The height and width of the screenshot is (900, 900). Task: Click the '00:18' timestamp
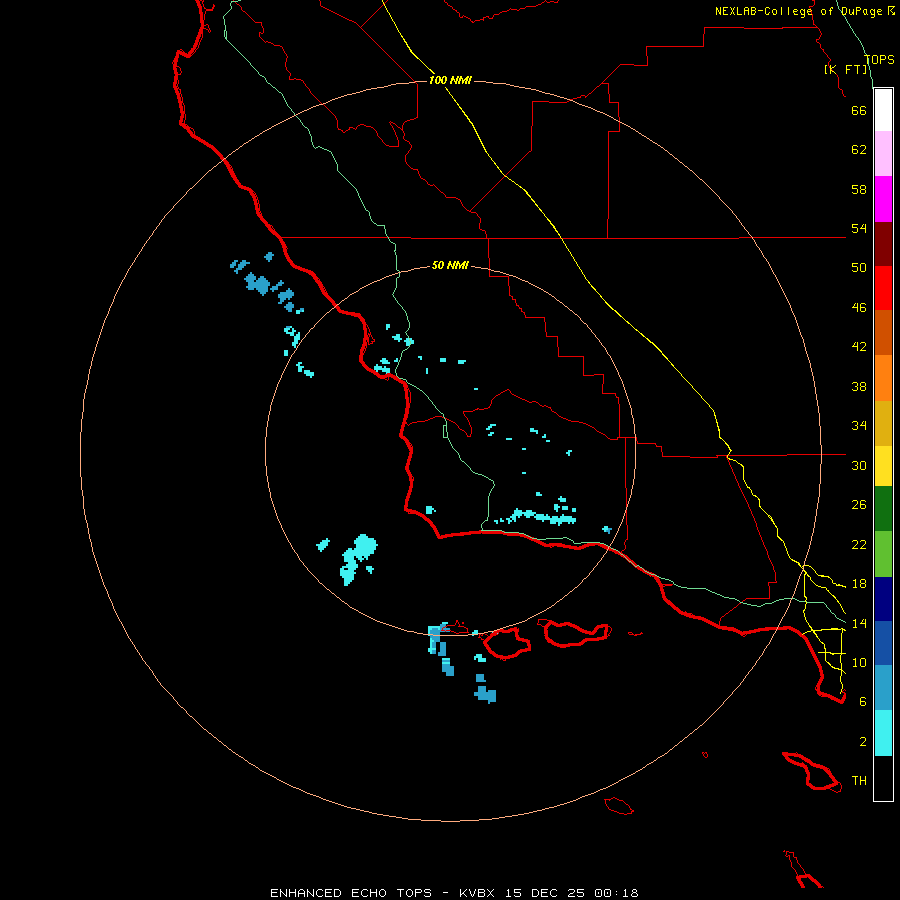pos(616,893)
